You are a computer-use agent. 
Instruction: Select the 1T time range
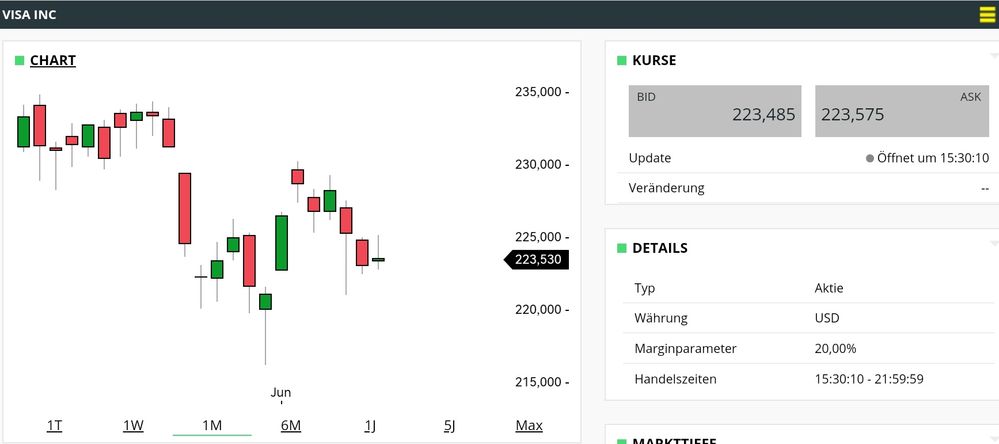coord(54,426)
